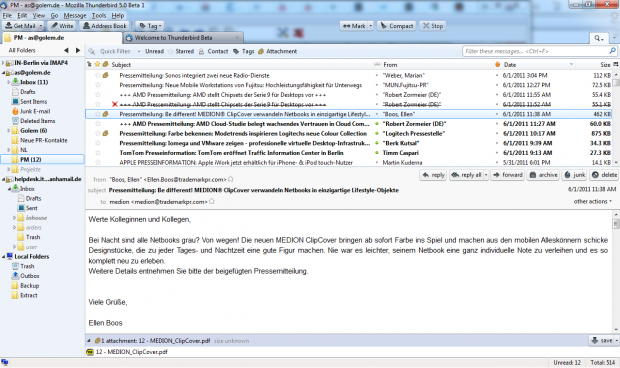The height and width of the screenshot is (368, 620).
Task: Forward the selected message
Action: pyautogui.click(x=508, y=175)
